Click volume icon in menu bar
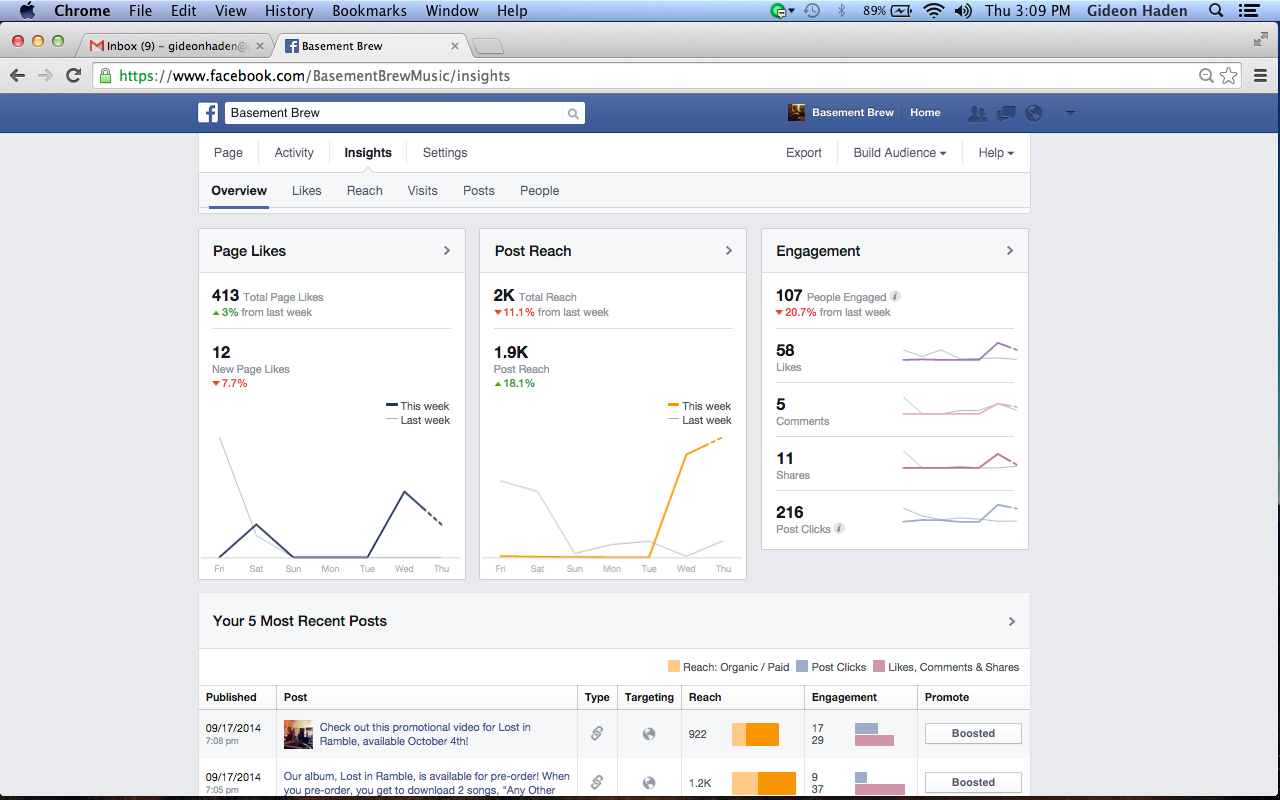 coord(963,11)
